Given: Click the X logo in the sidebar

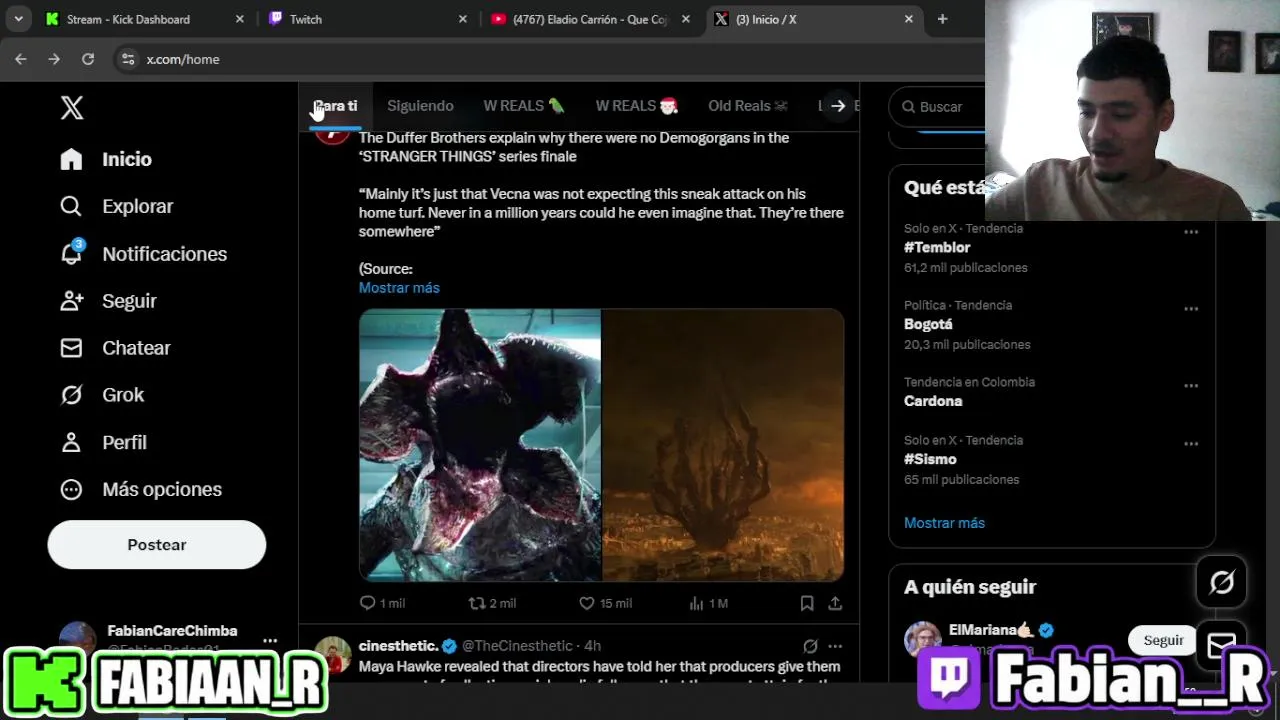Looking at the screenshot, I should [72, 108].
